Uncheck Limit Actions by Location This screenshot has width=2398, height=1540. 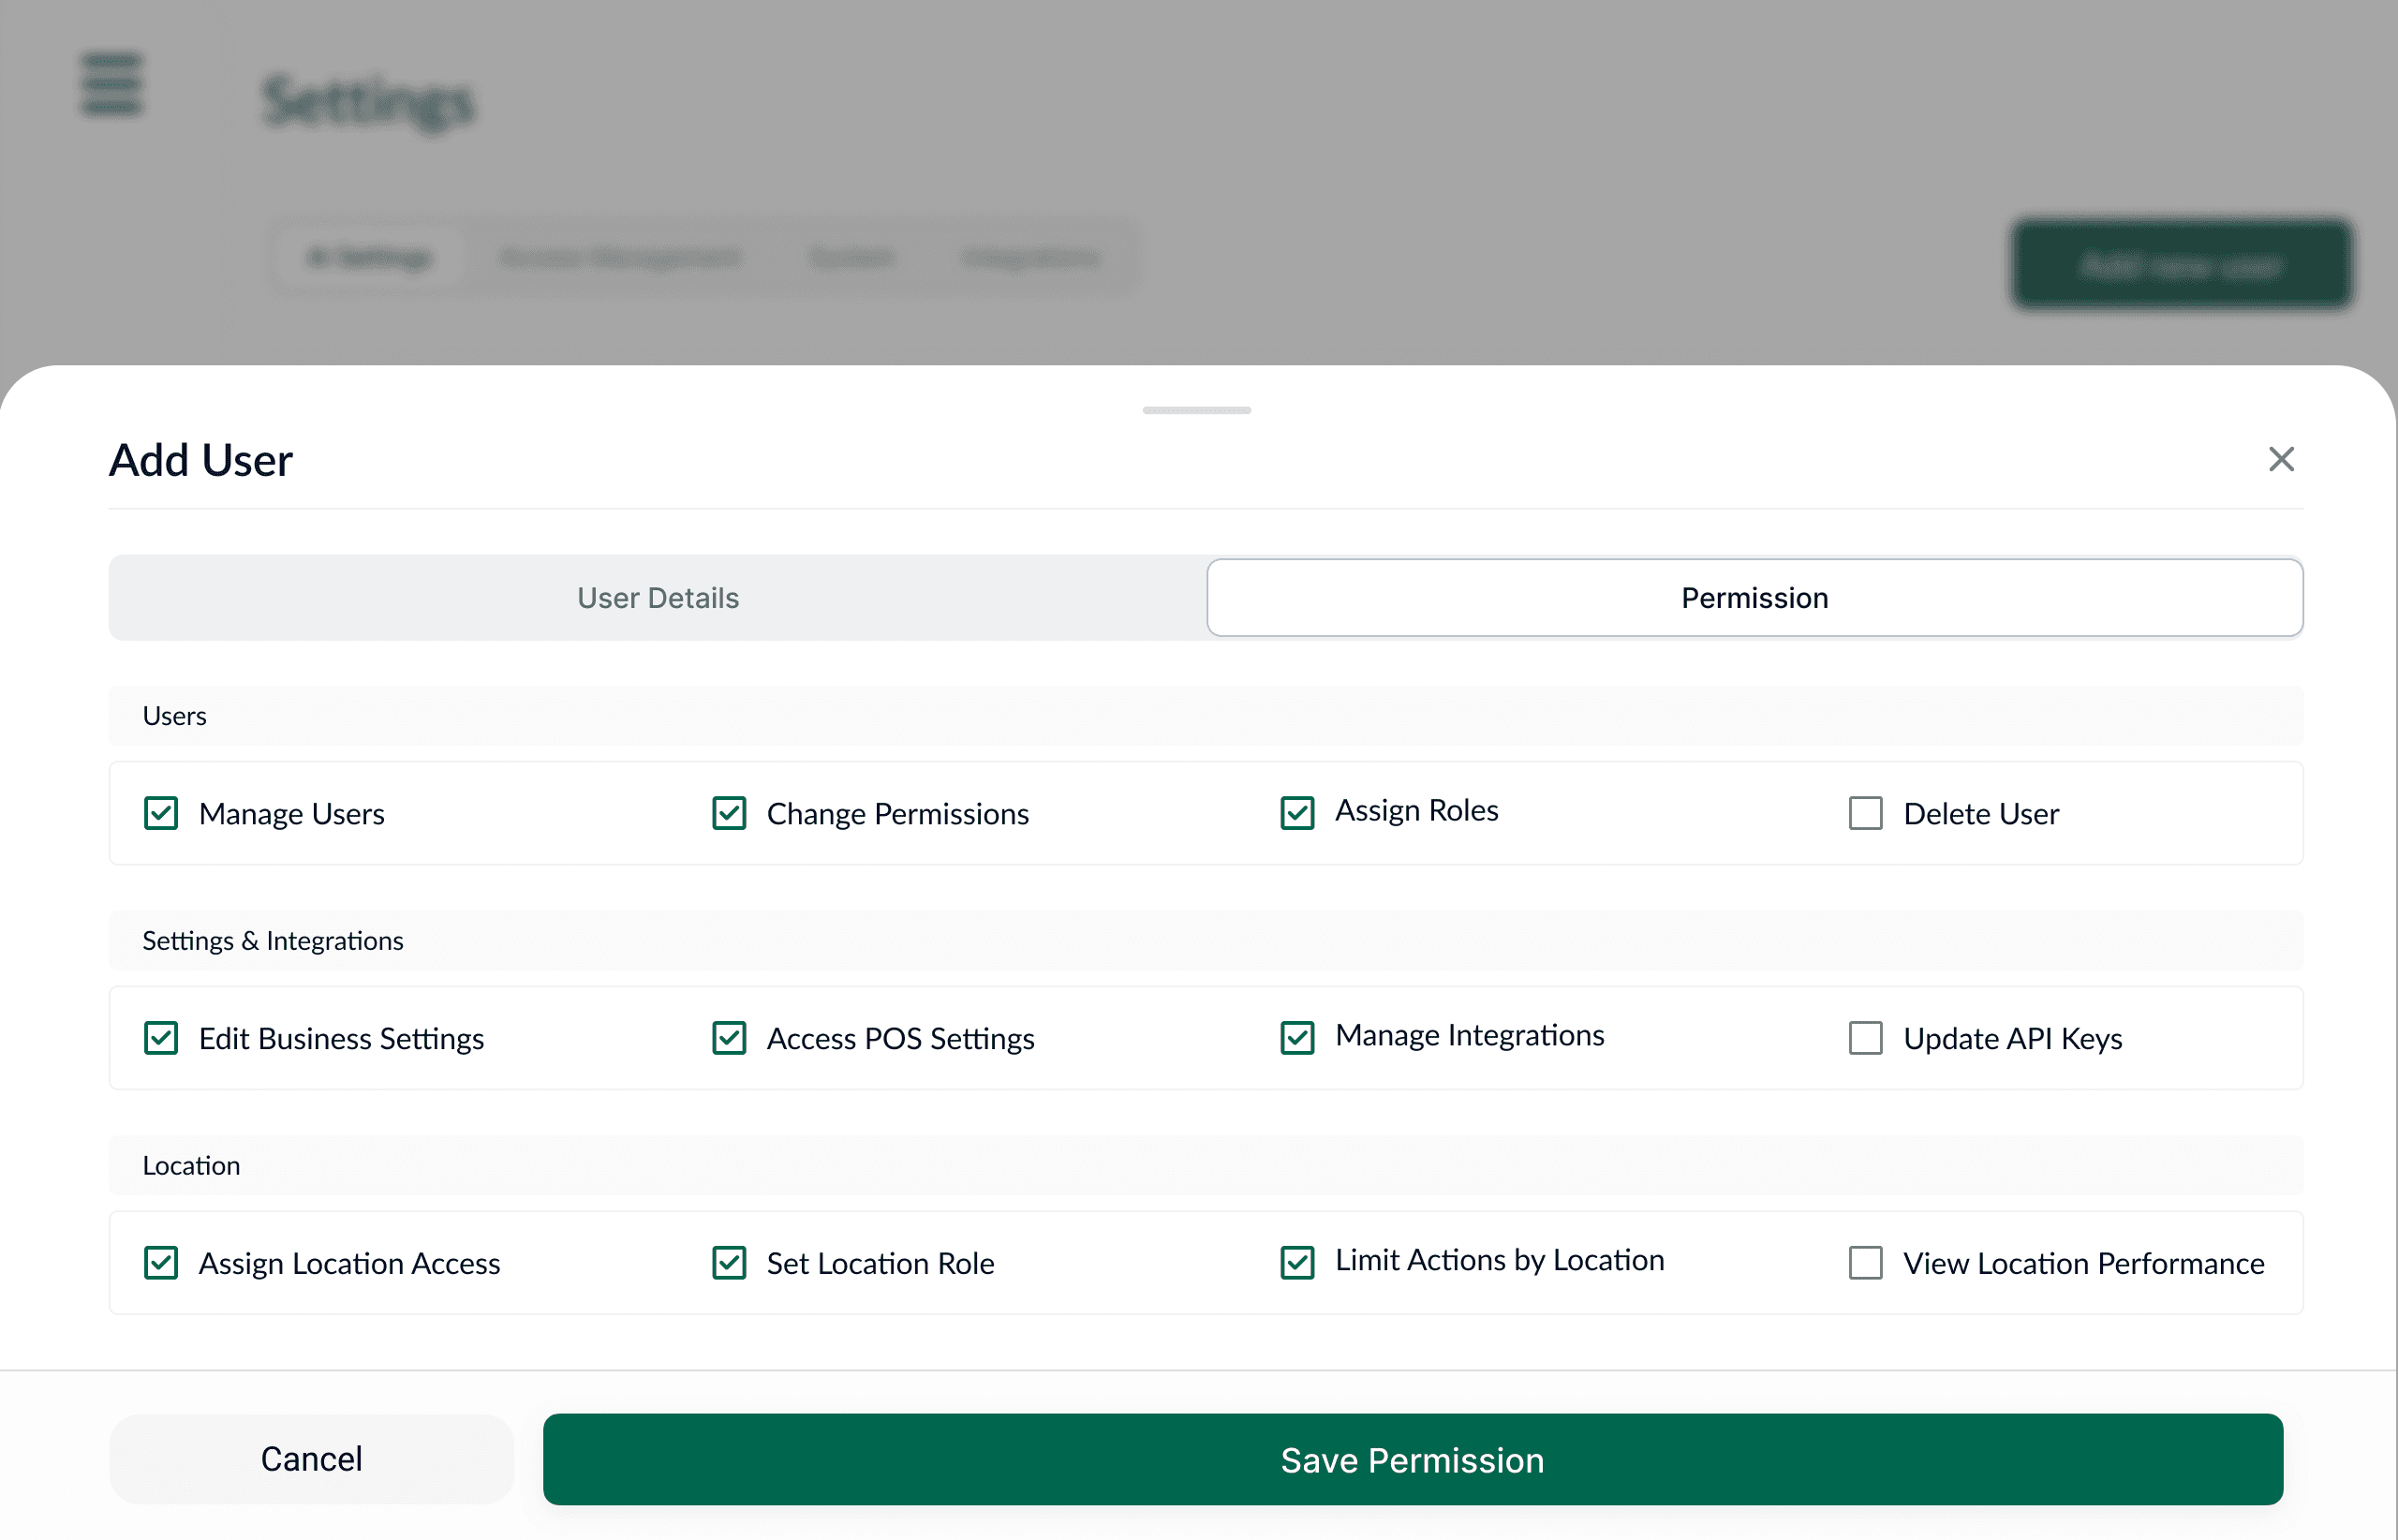[x=1297, y=1263]
